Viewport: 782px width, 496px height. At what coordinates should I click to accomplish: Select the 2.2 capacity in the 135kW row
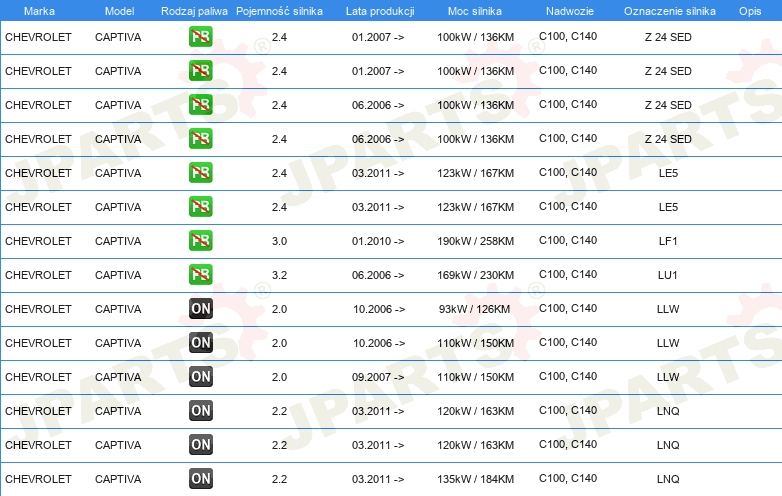click(279, 479)
